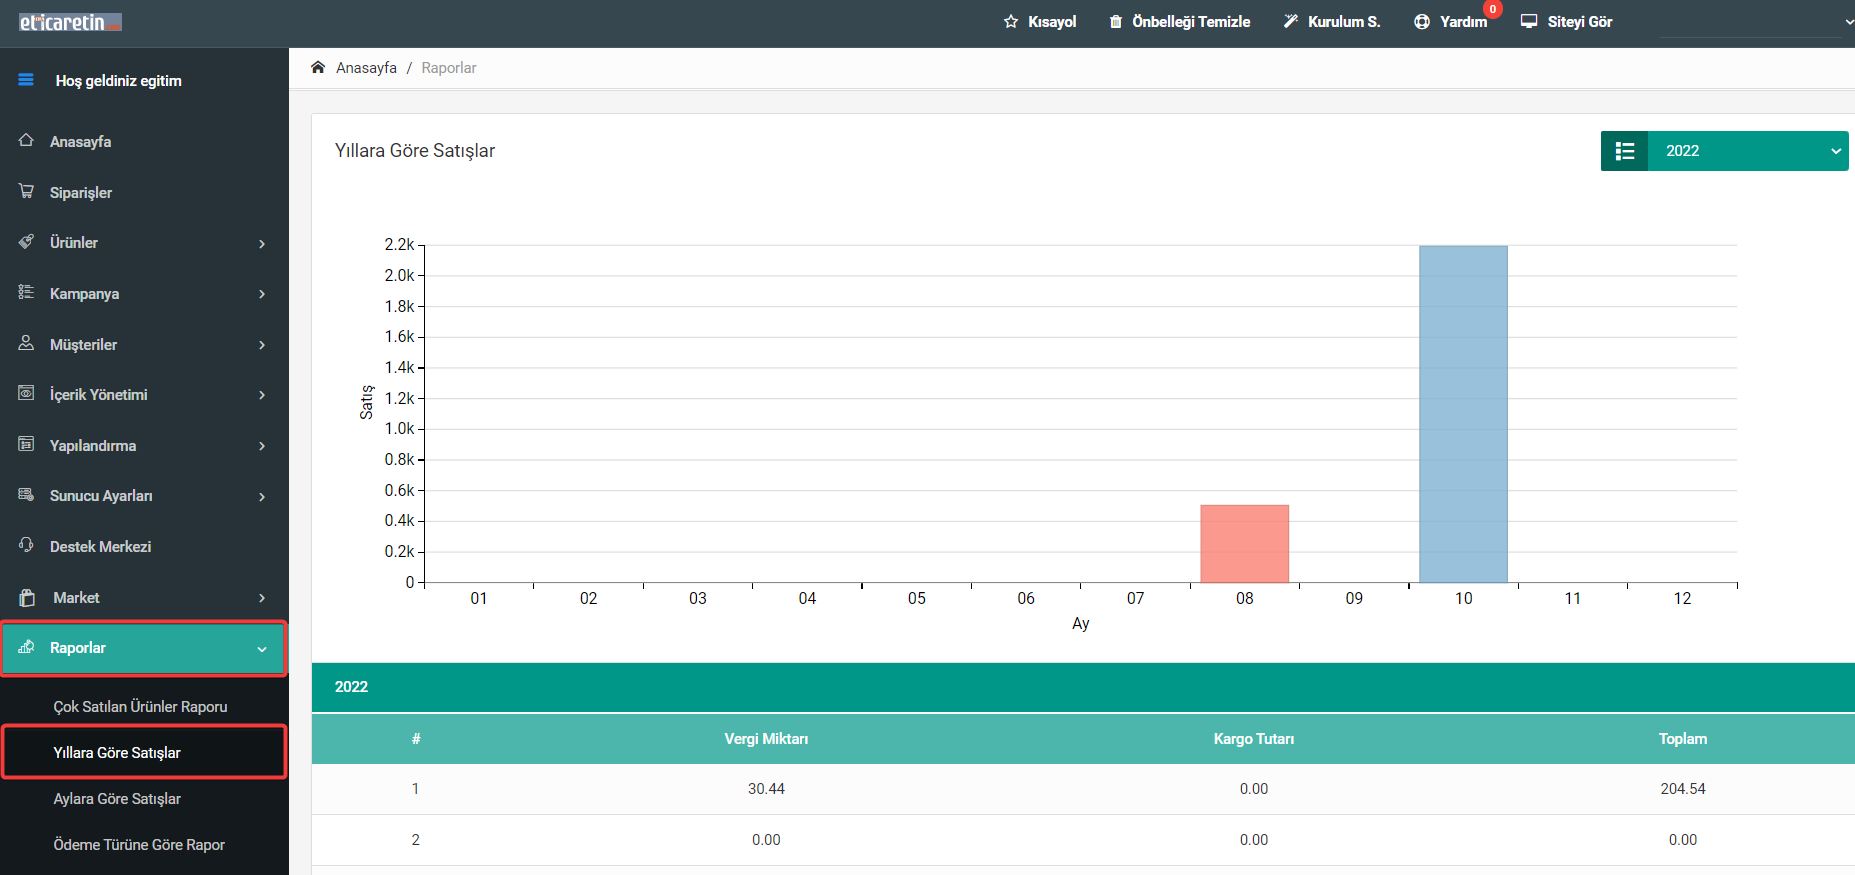This screenshot has width=1855, height=875.
Task: Expand the Market submenu chevron
Action: click(262, 598)
